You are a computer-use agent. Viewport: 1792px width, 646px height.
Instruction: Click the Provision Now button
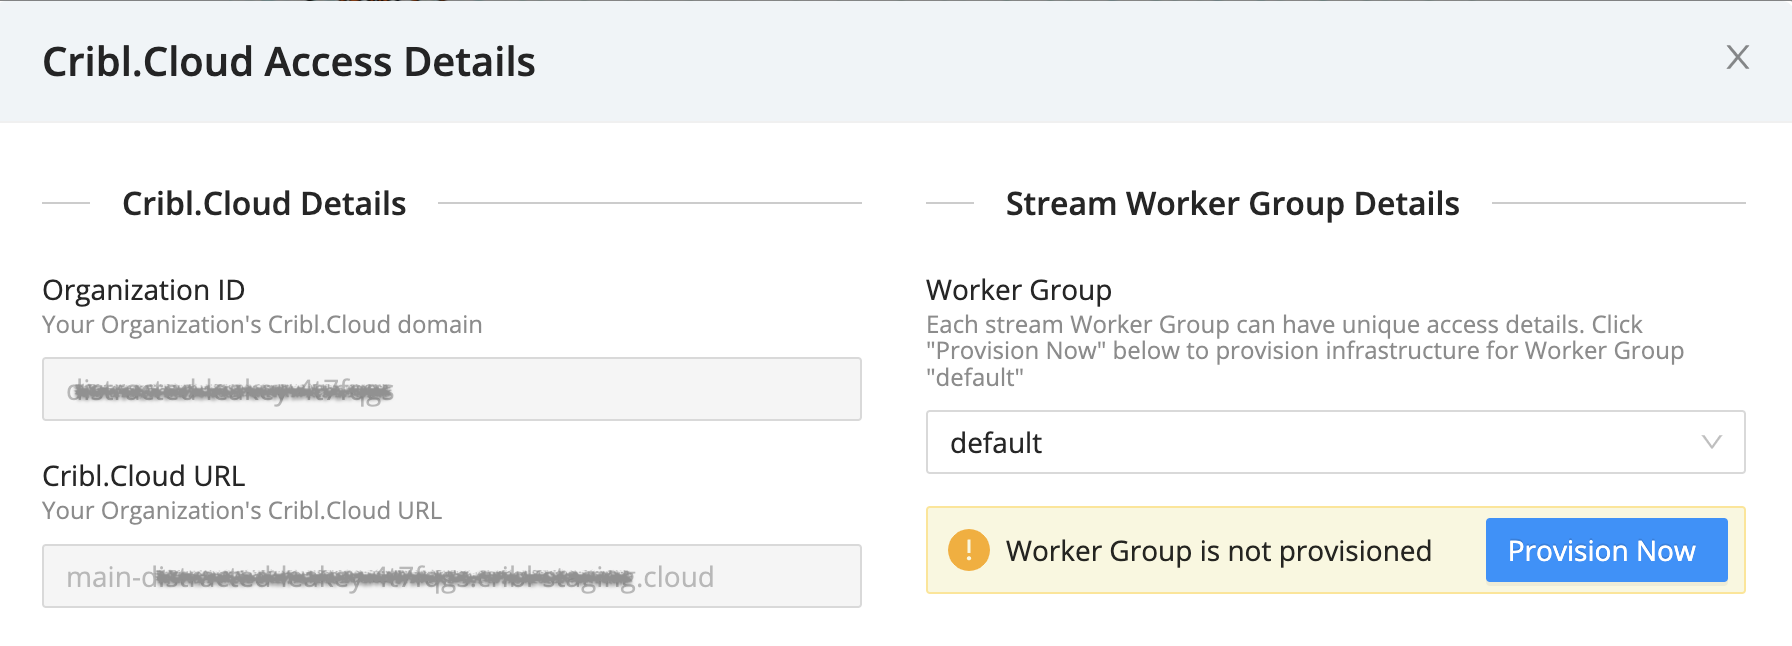pyautogui.click(x=1606, y=550)
